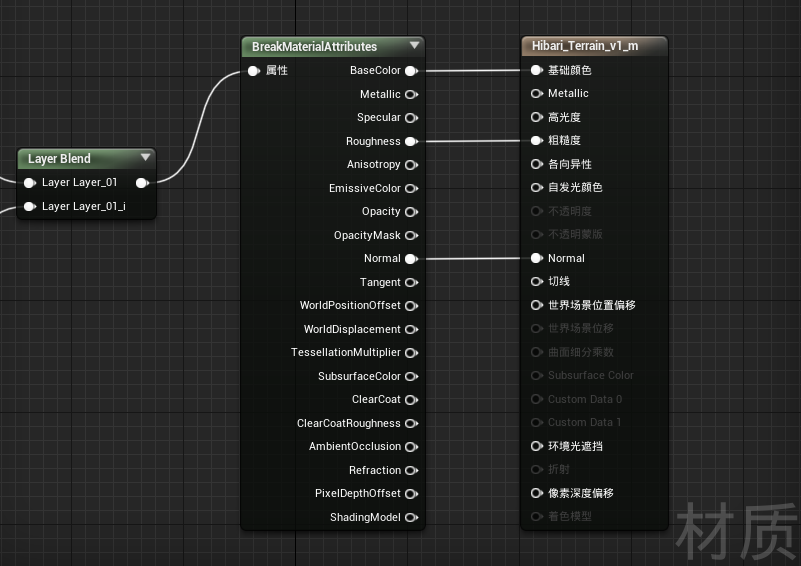Viewport: 801px width, 566px height.
Task: Click the 属性 input pin
Action: (x=254, y=71)
